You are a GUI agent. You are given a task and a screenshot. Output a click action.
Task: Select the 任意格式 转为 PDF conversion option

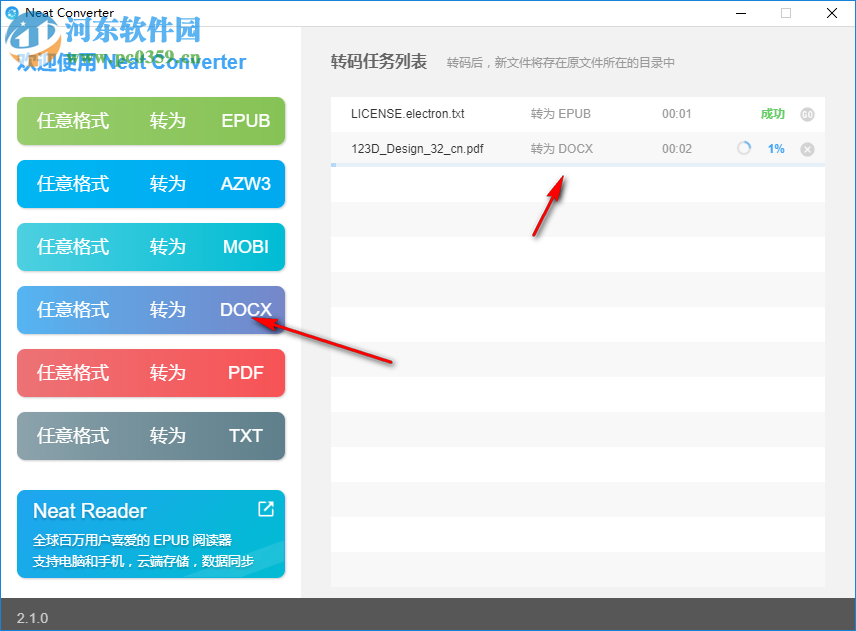150,373
